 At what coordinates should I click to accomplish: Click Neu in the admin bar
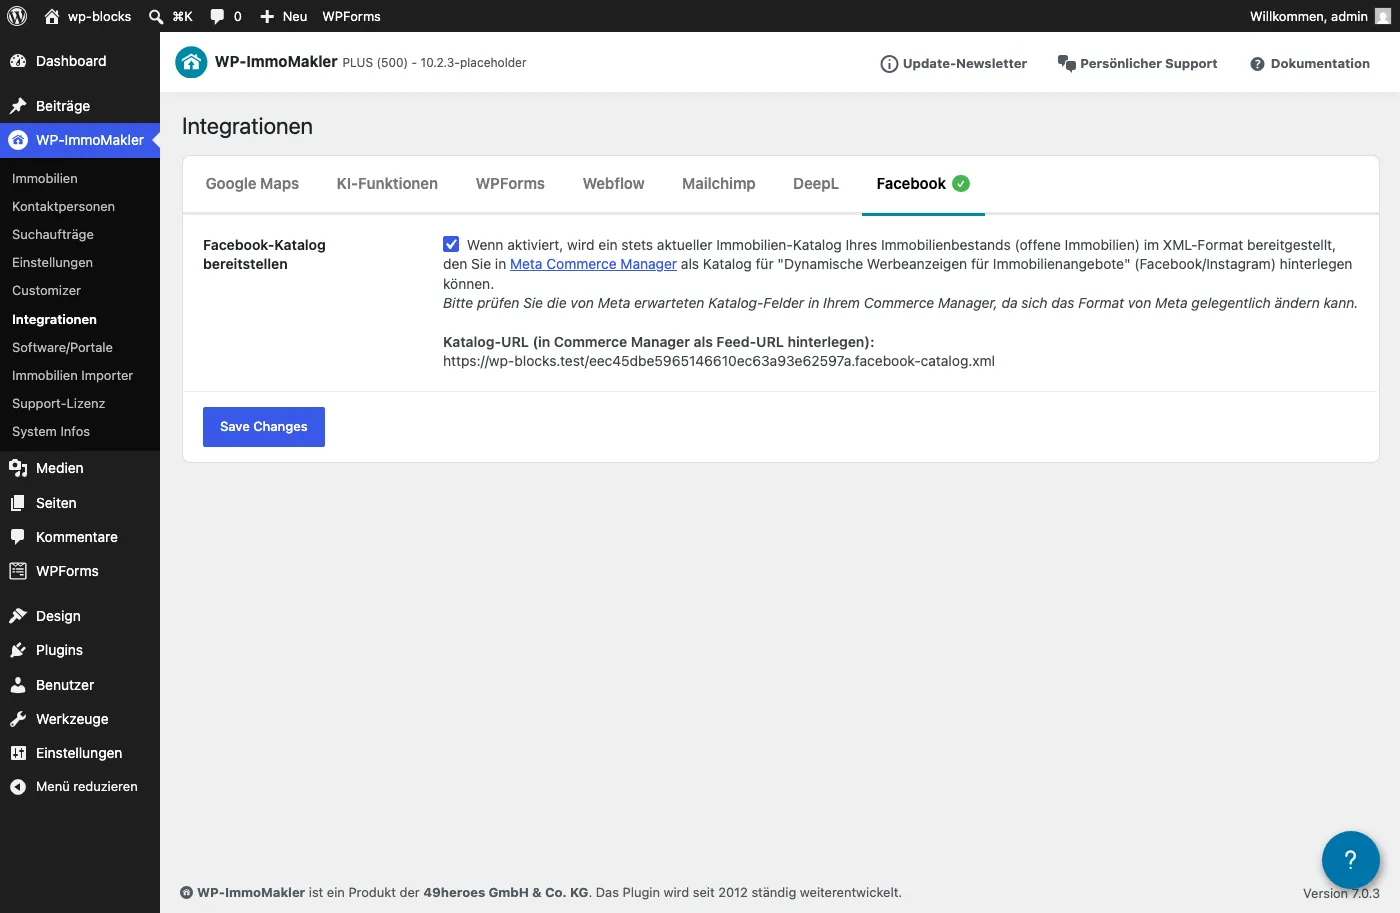(295, 16)
